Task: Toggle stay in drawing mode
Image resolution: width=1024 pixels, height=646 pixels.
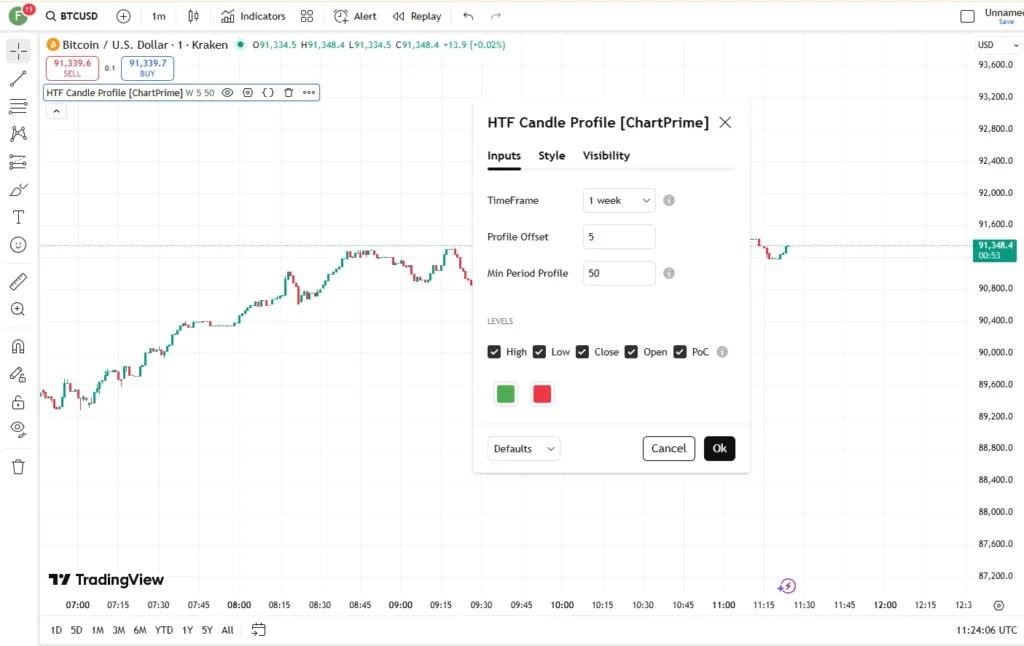Action: coord(18,374)
